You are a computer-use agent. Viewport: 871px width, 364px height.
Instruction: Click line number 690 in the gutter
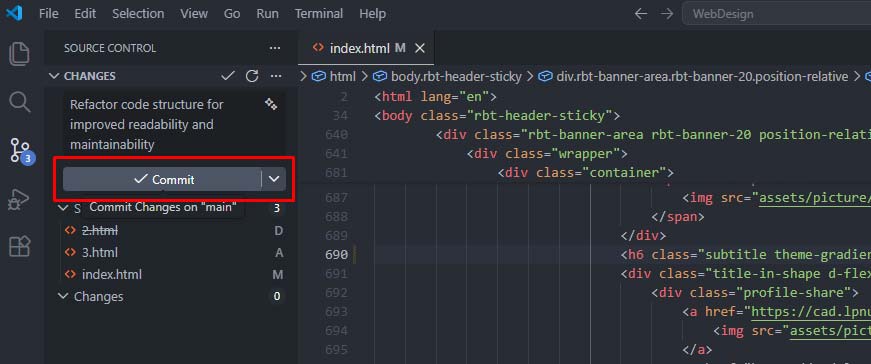337,255
